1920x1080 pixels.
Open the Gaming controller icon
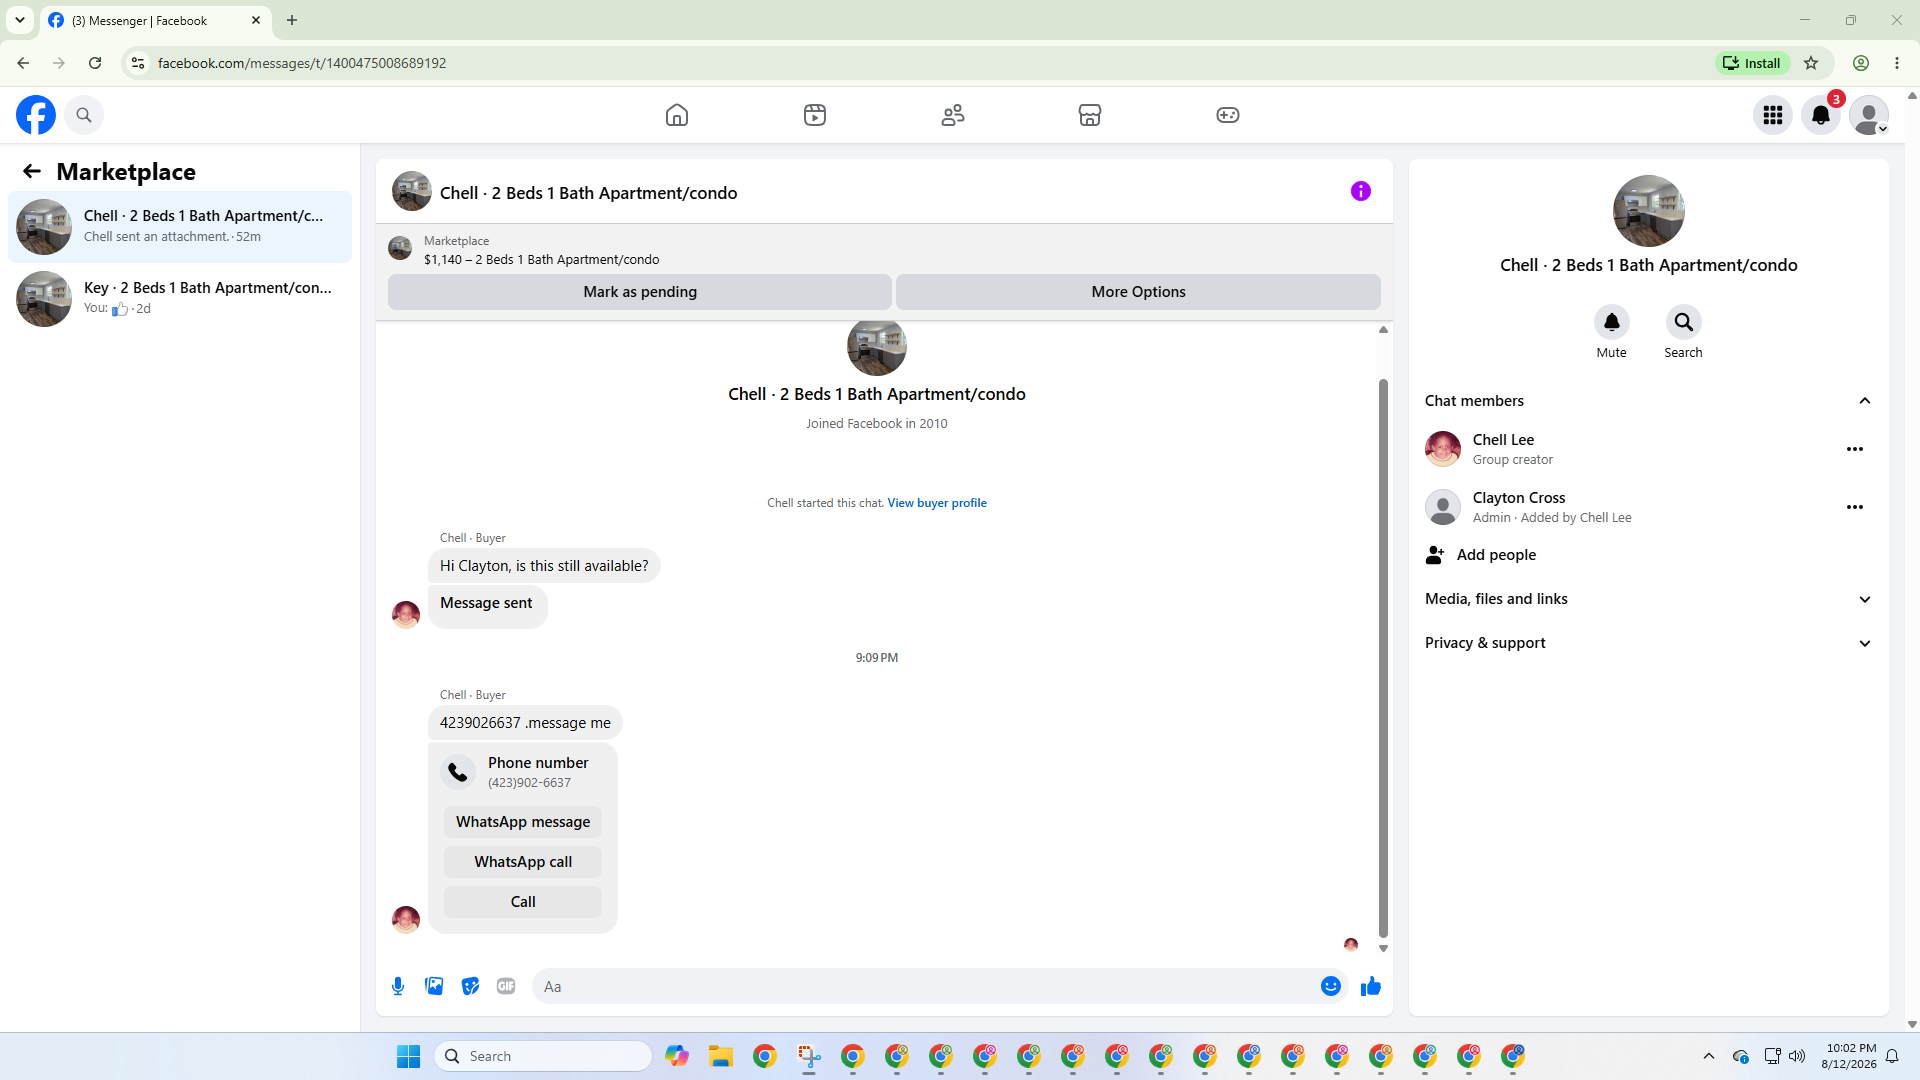coord(1228,115)
